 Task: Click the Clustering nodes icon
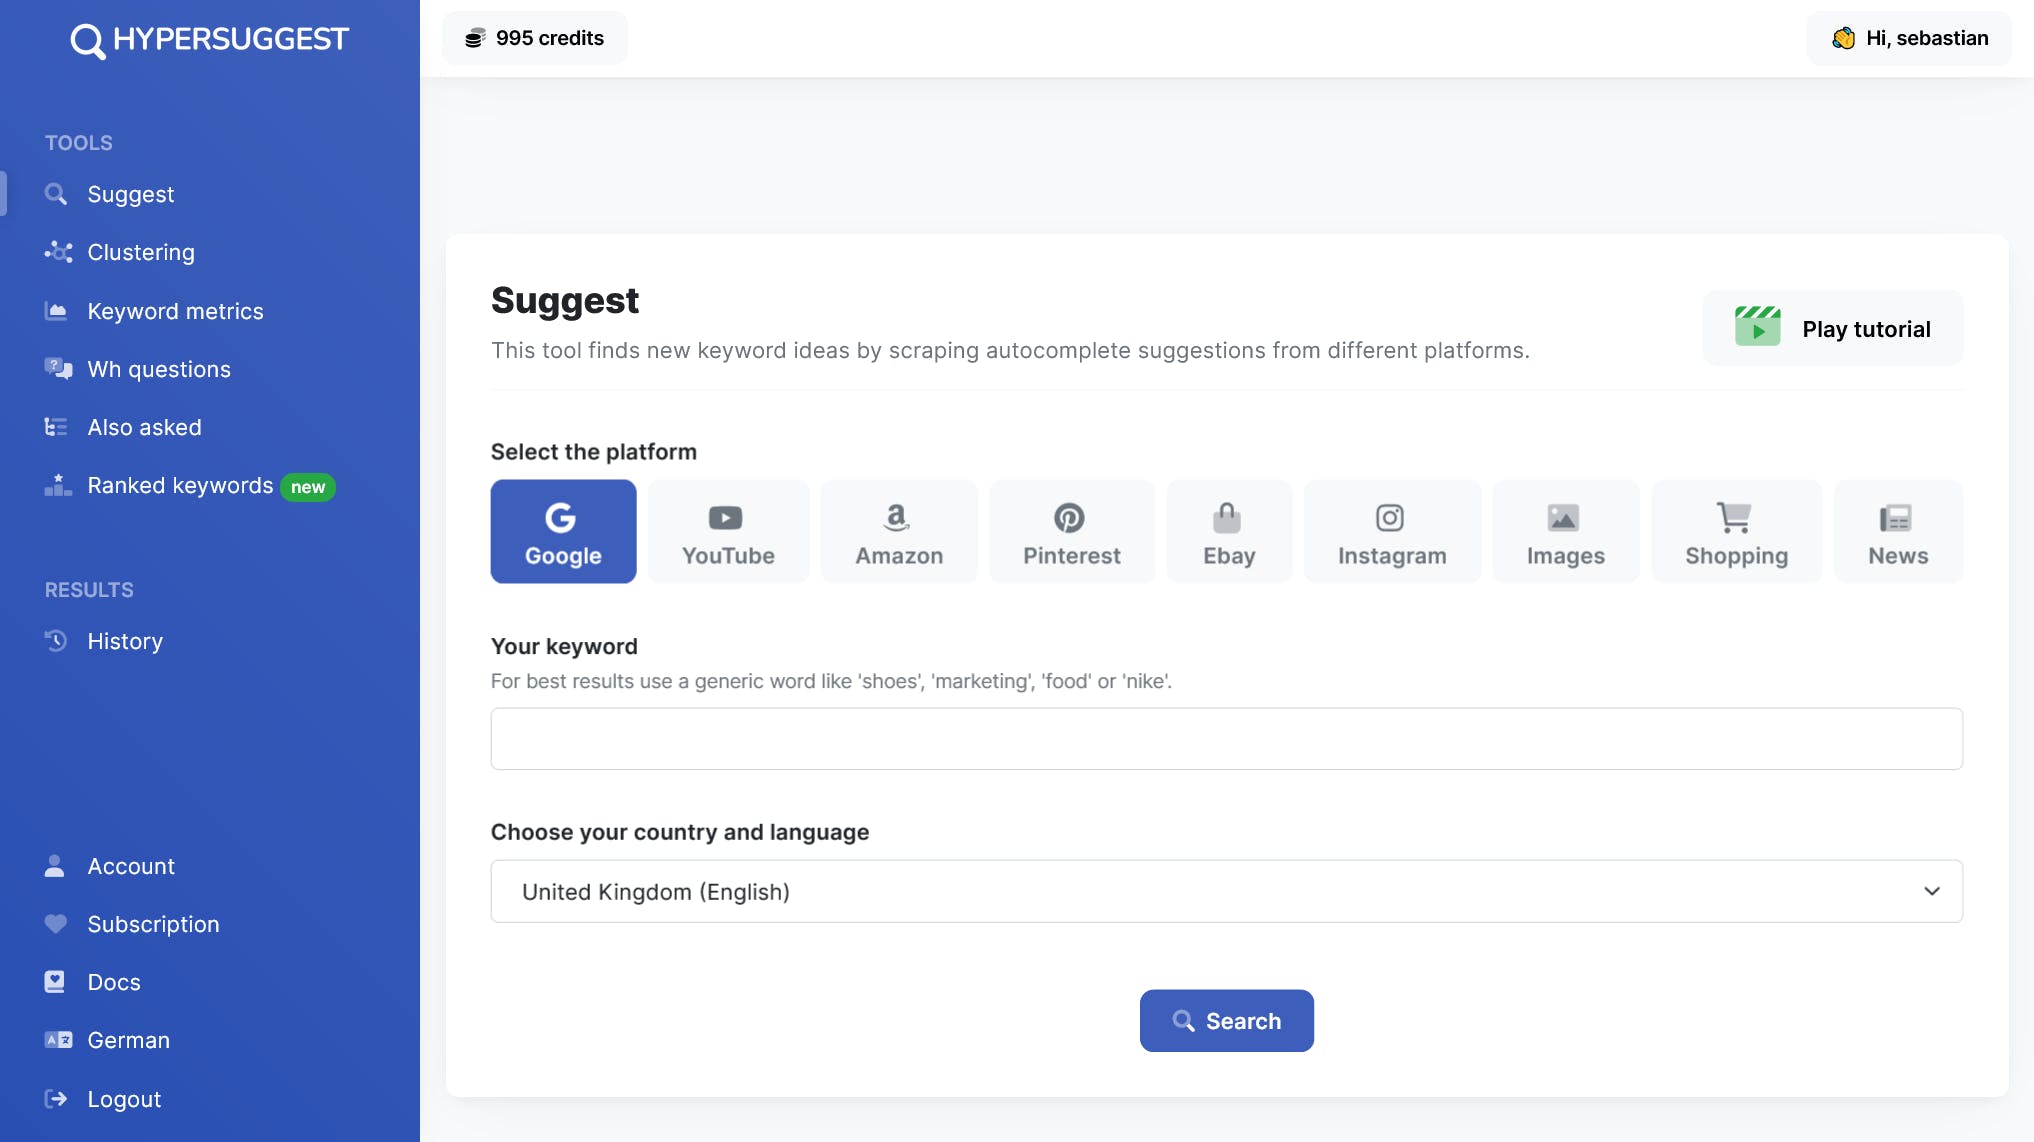[58, 252]
